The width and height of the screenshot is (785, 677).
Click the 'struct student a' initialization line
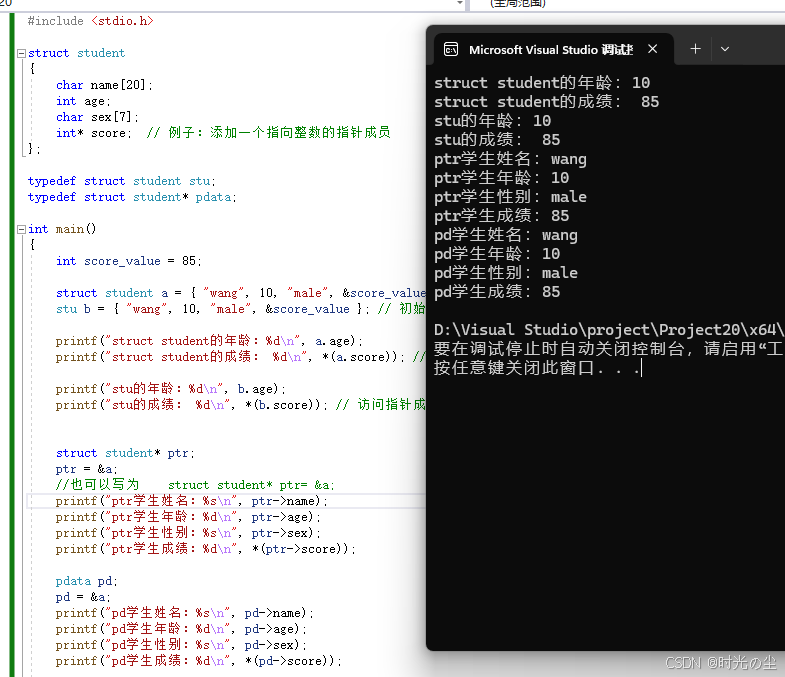click(241, 293)
